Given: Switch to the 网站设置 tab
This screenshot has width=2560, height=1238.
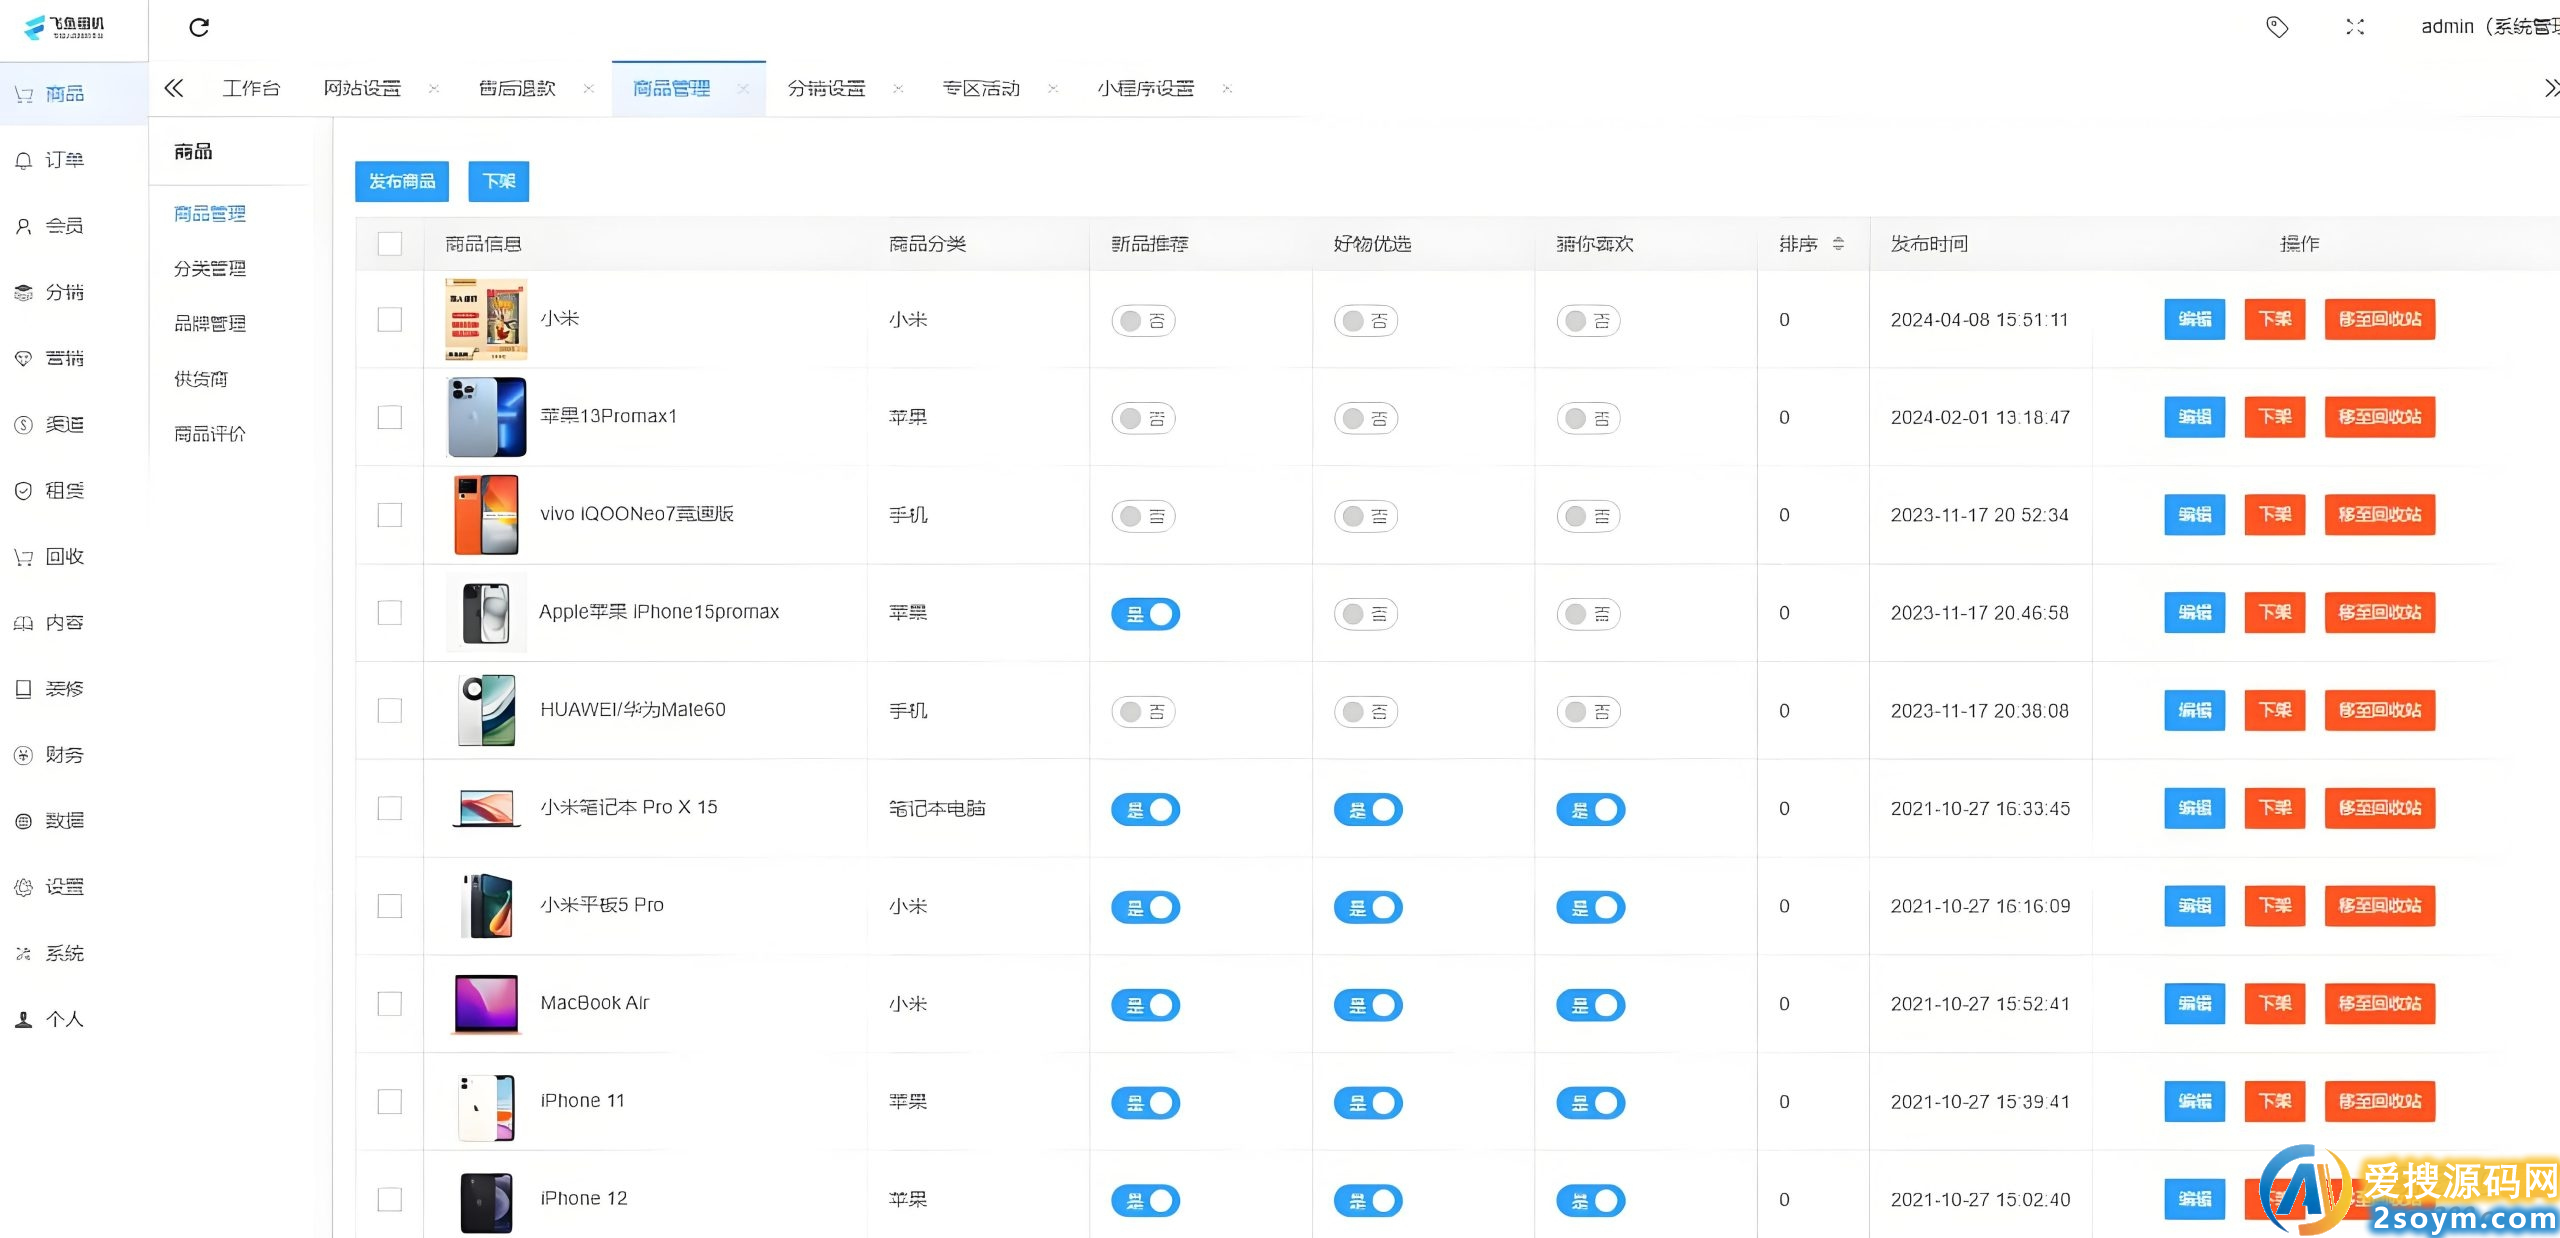Looking at the screenshot, I should (x=362, y=88).
